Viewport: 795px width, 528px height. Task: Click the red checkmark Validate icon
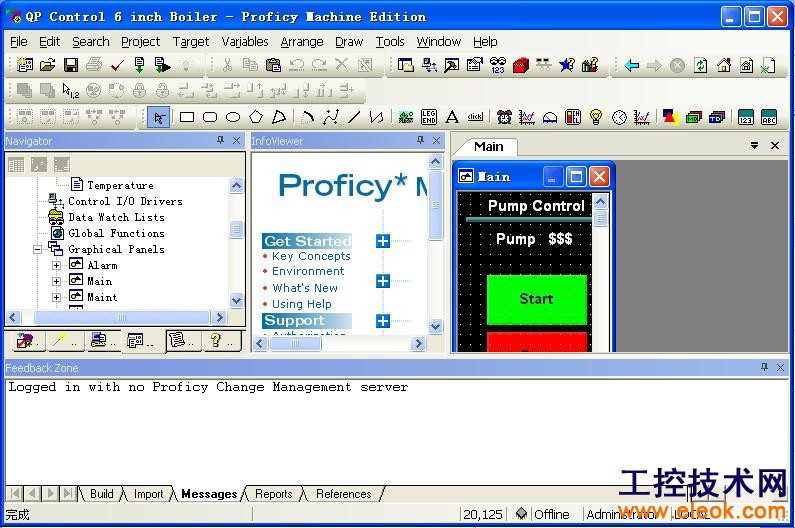117,65
